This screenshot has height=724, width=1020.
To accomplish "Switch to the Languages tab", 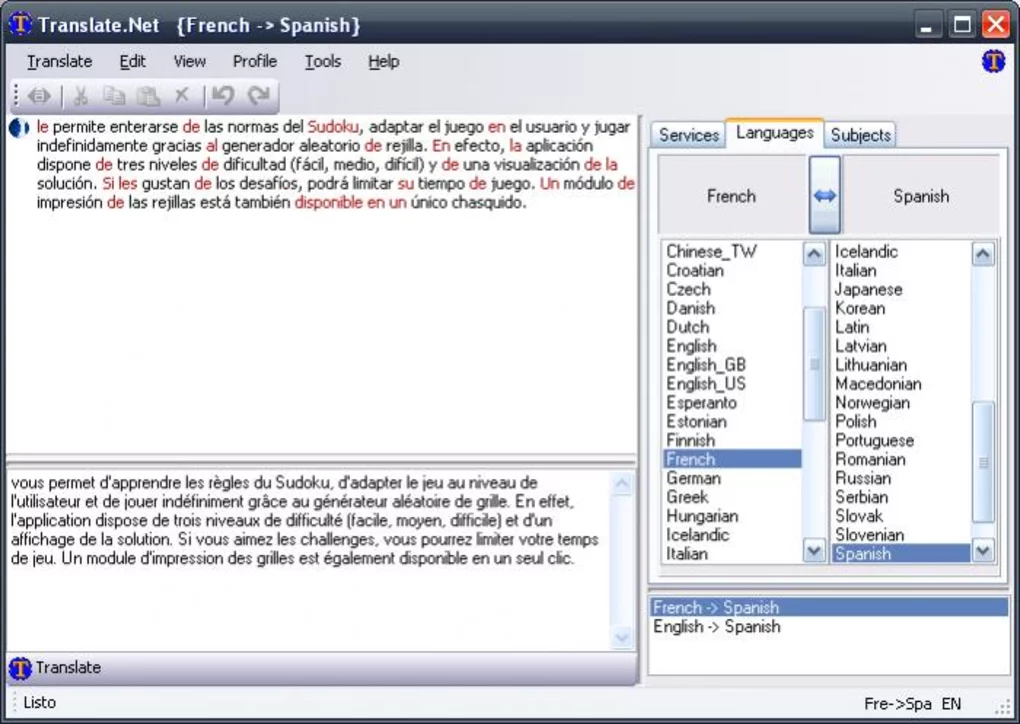I will pos(774,133).
